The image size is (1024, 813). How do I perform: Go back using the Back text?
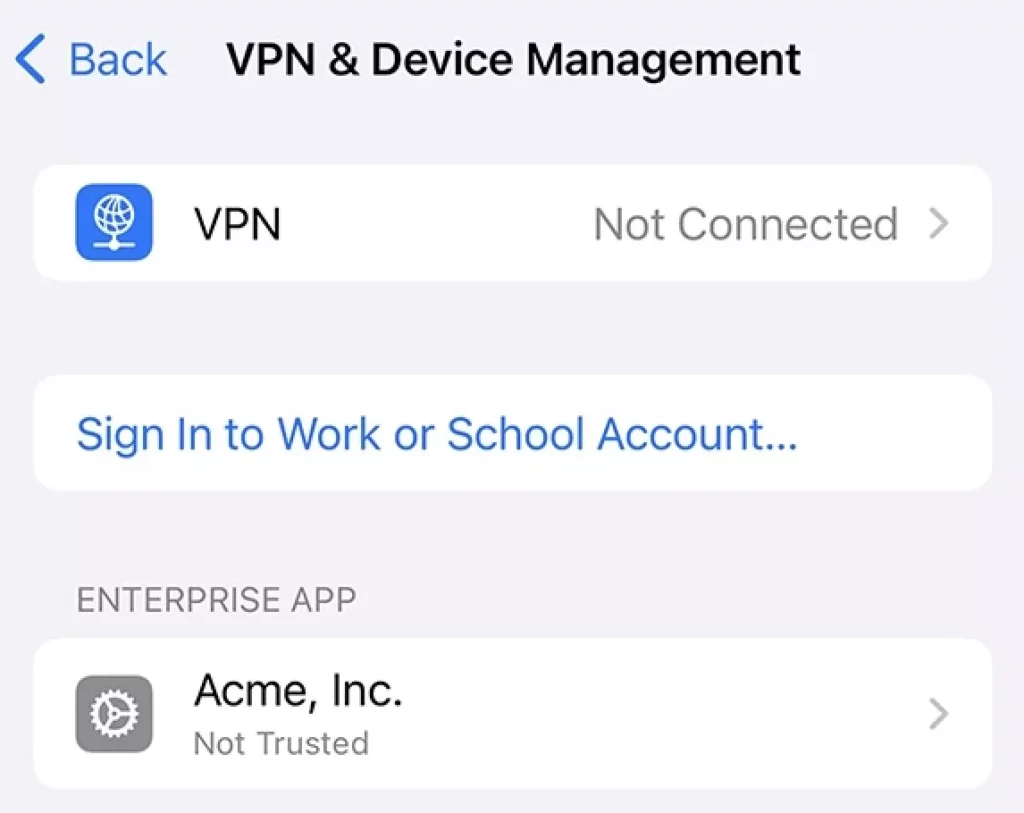(117, 59)
